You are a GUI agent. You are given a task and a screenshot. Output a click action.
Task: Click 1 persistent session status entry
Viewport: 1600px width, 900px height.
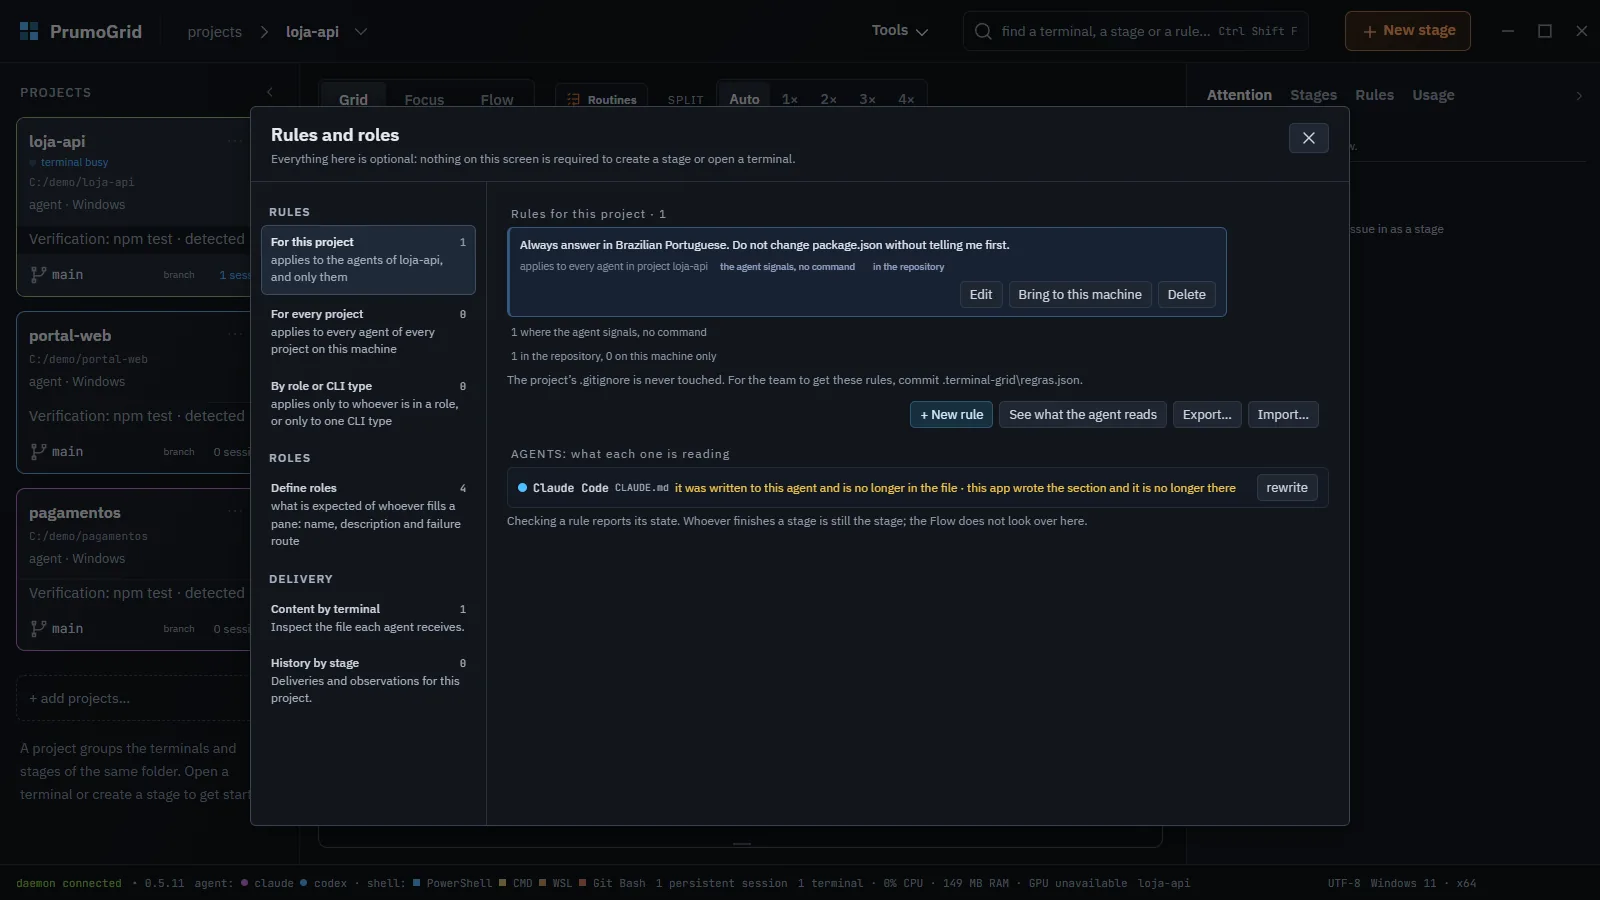(x=721, y=883)
